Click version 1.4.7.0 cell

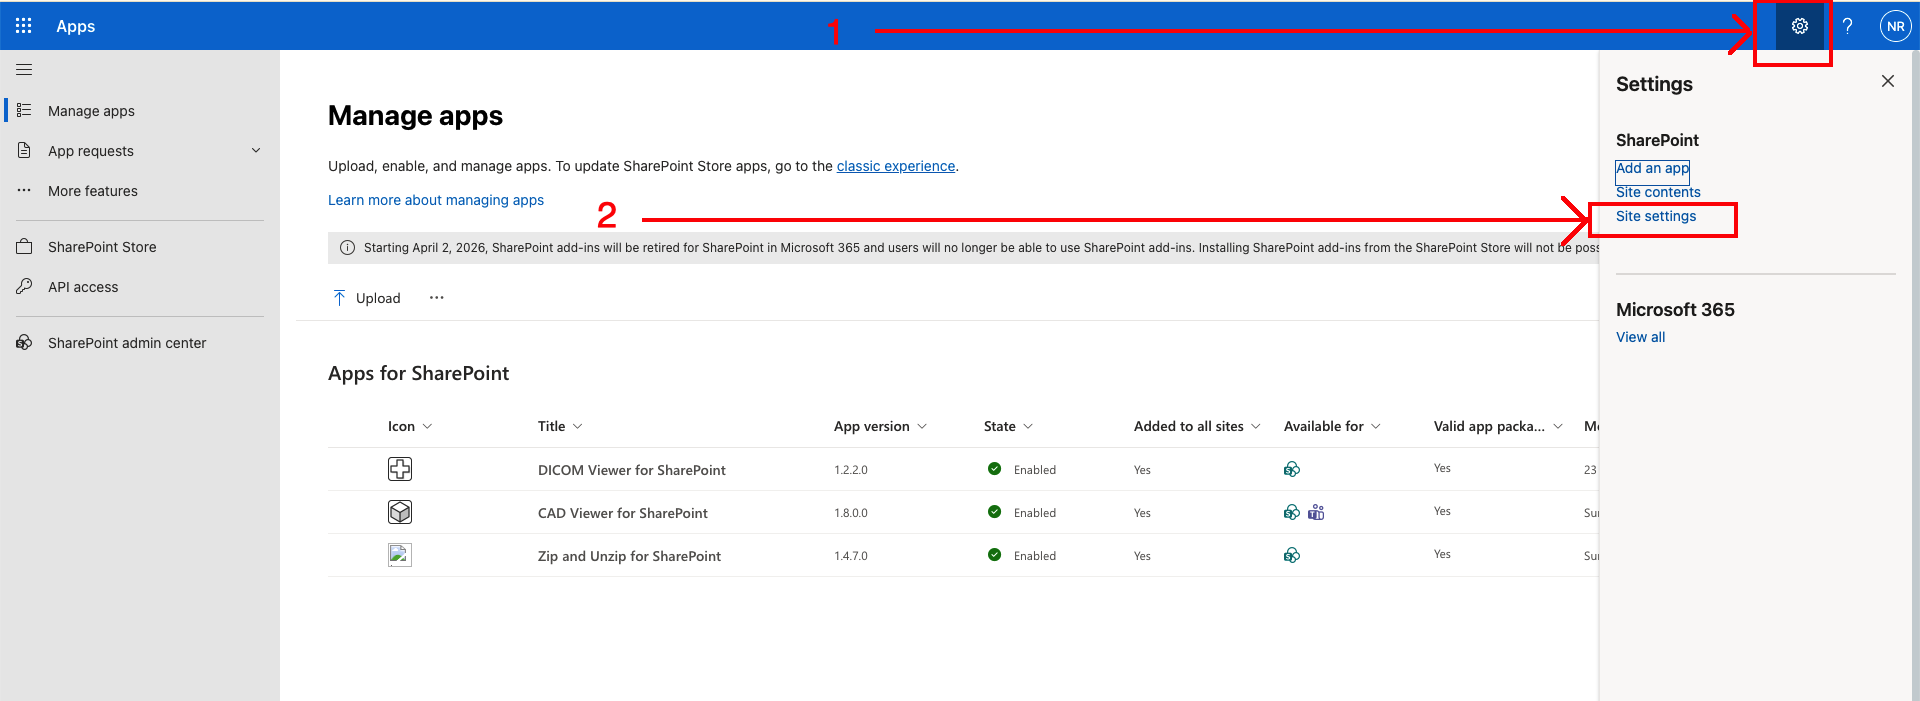coord(851,556)
